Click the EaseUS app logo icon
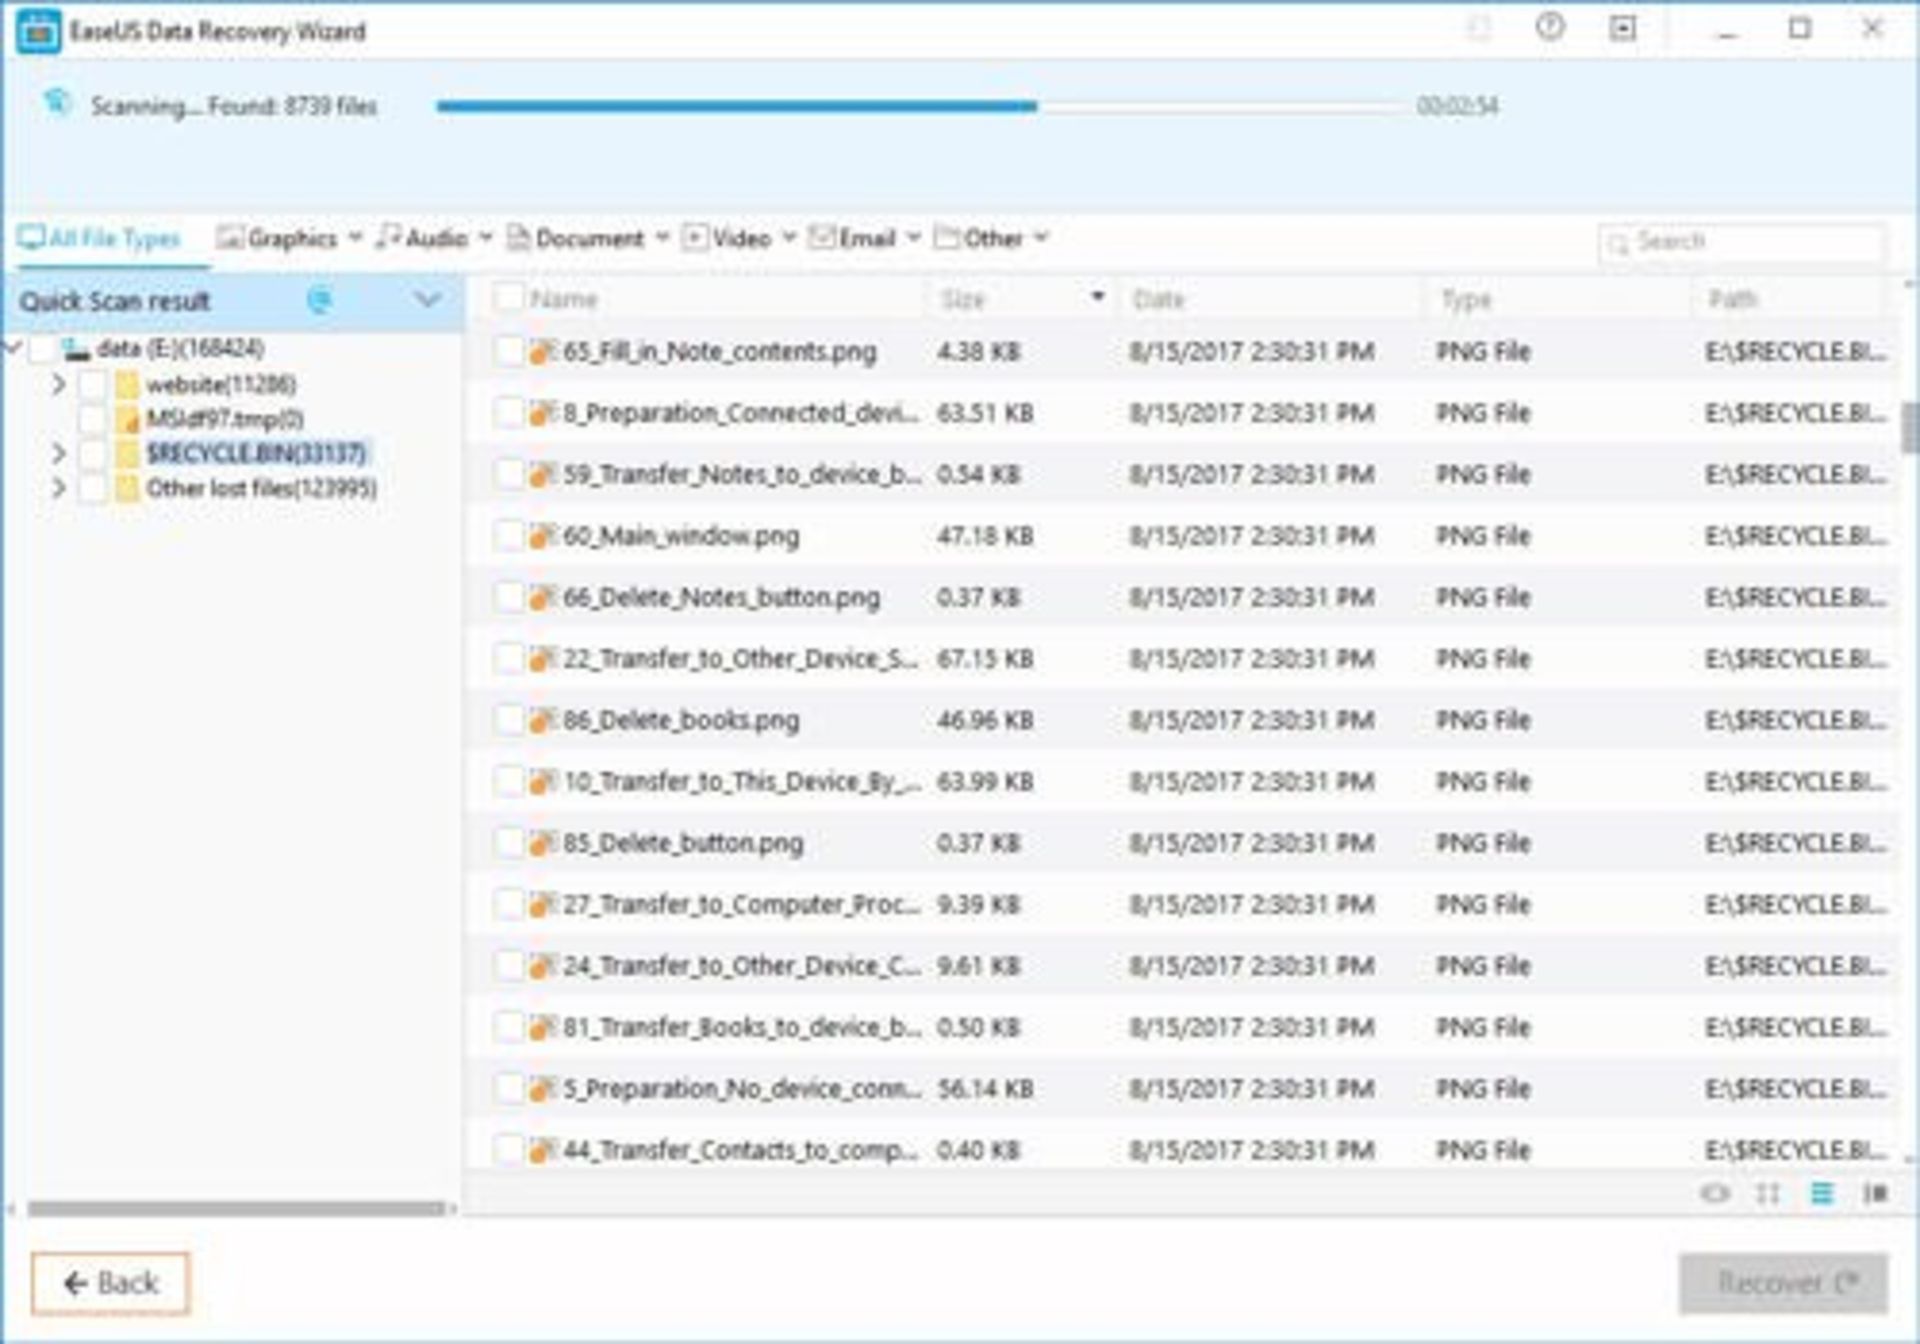The image size is (1920, 1344). (39, 32)
